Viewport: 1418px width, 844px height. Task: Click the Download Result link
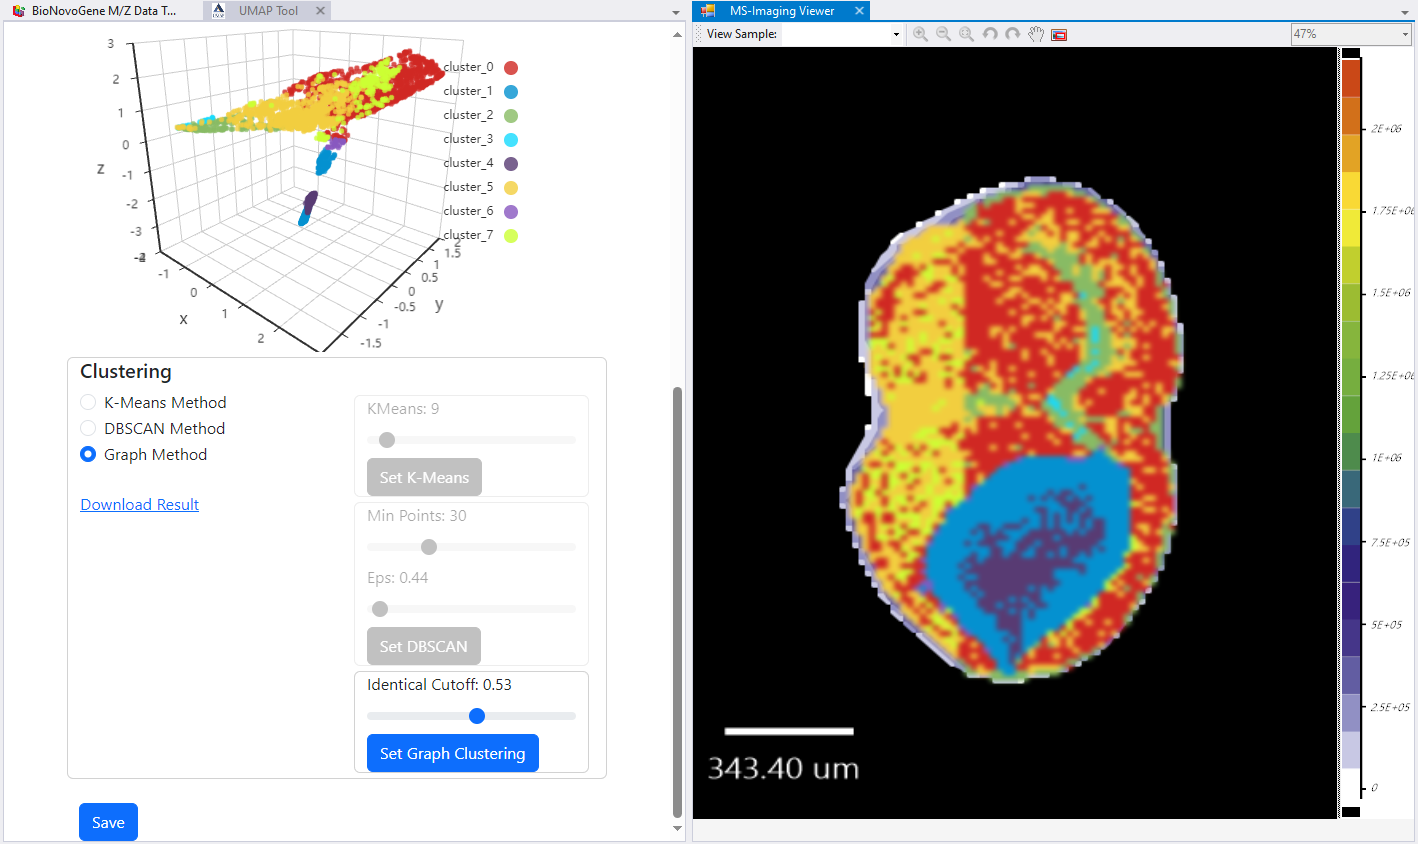139,505
